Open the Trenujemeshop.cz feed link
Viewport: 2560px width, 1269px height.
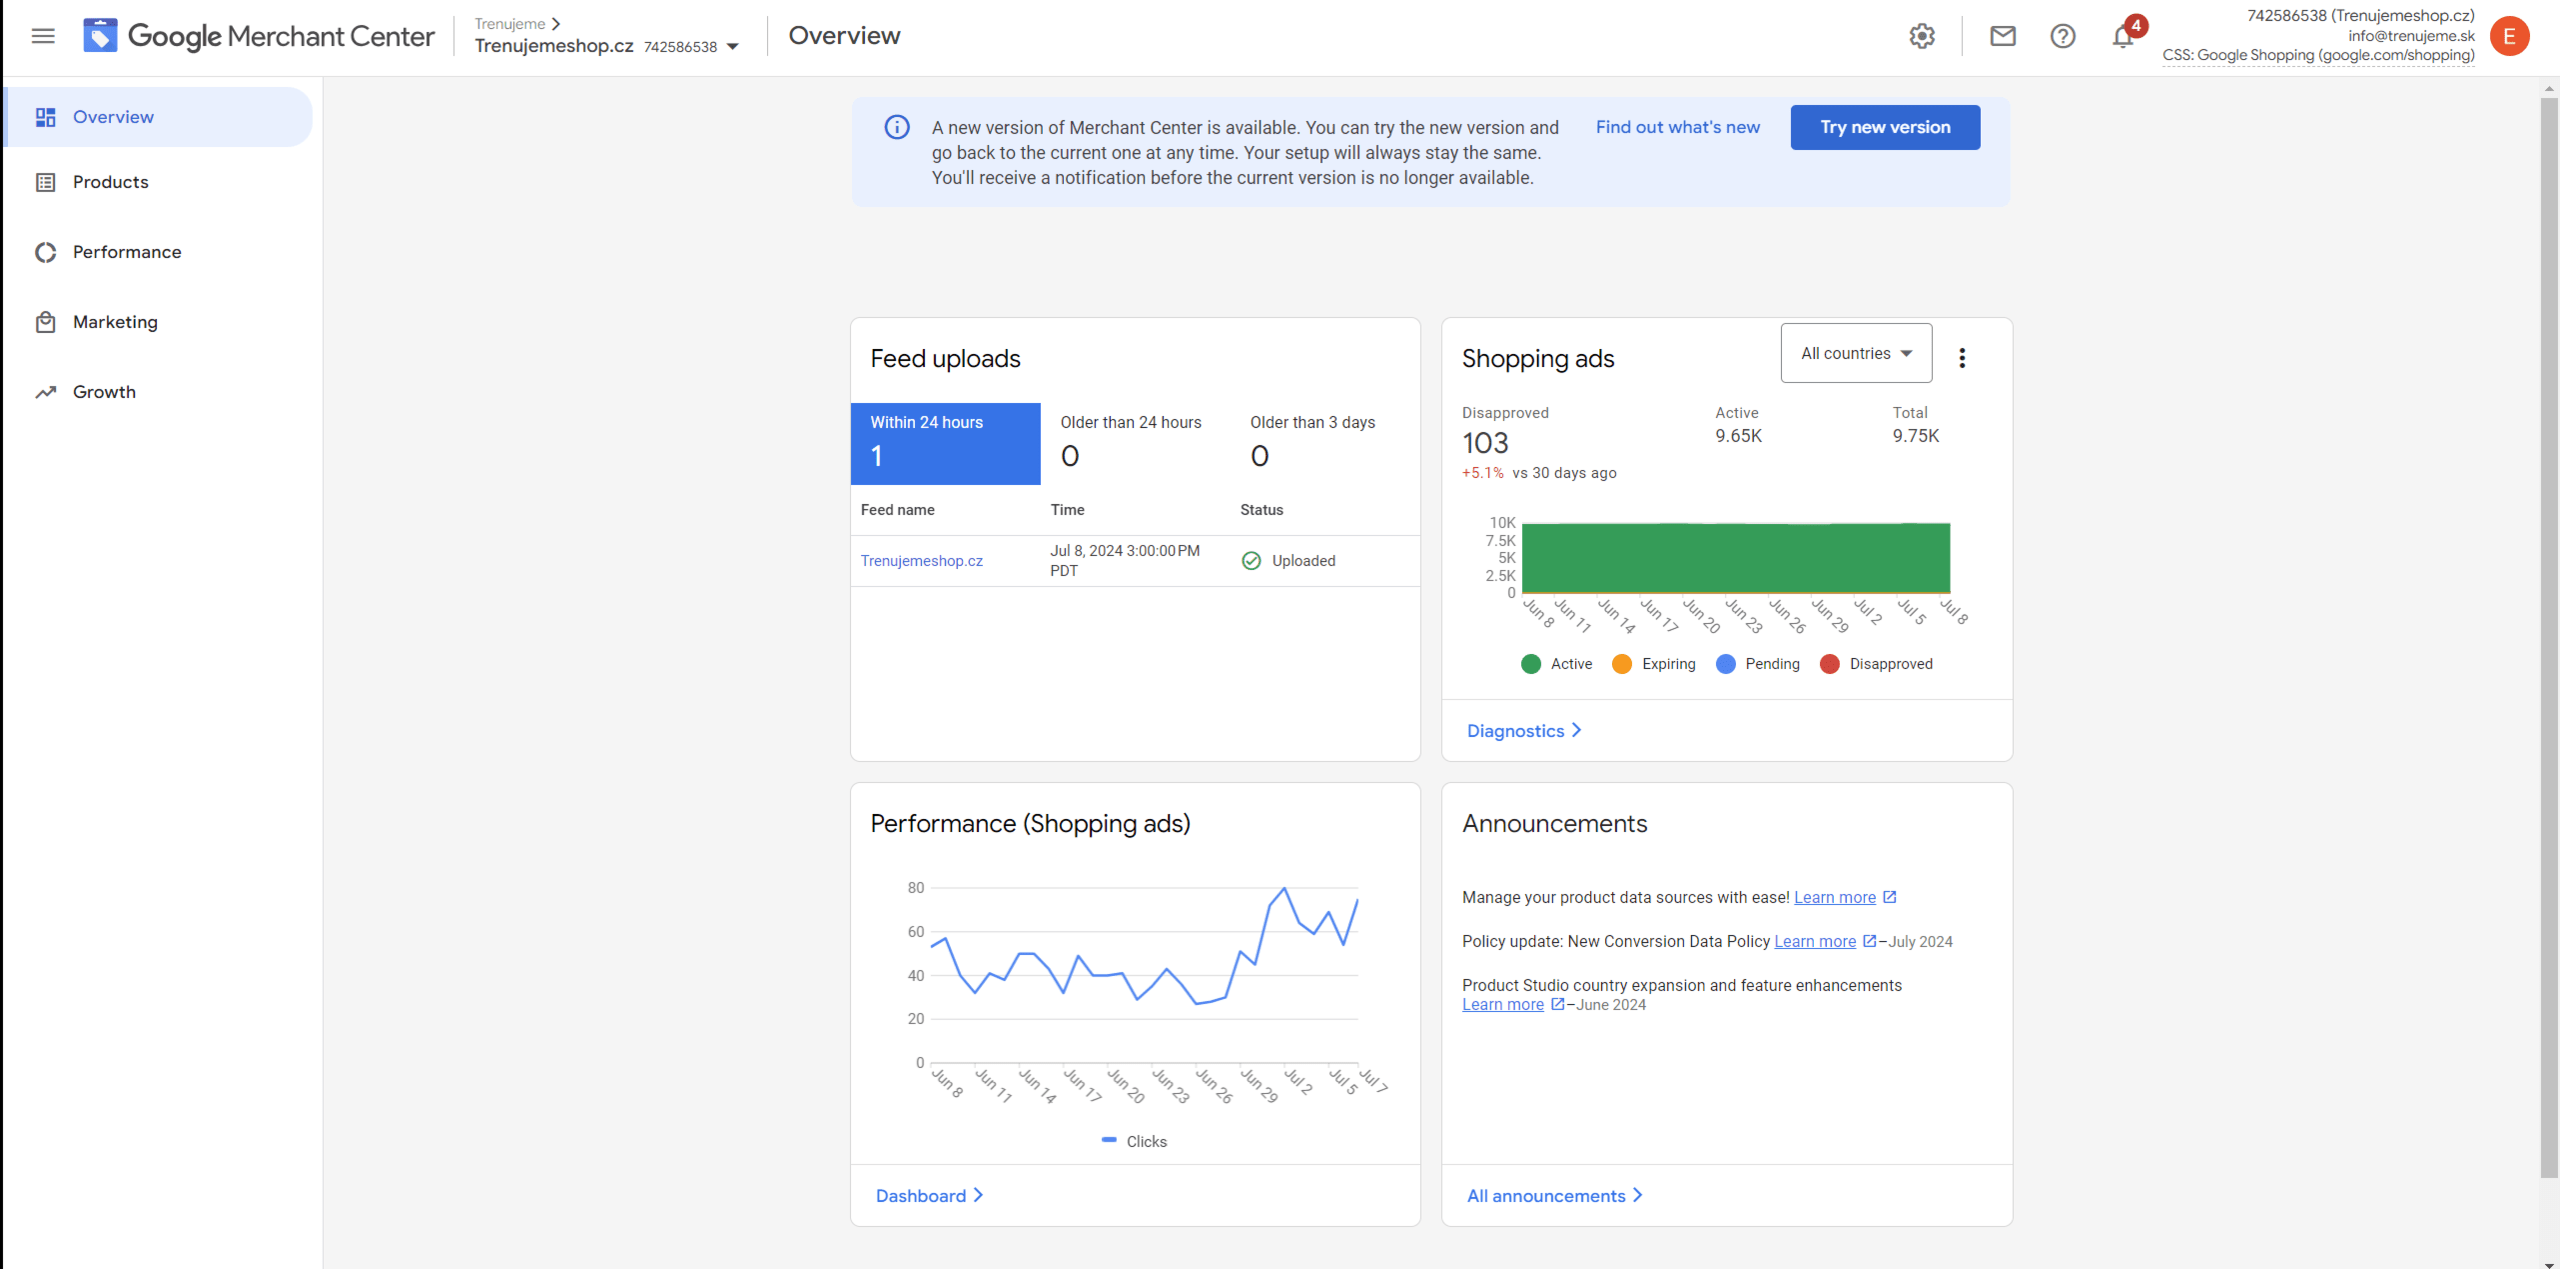pos(922,561)
